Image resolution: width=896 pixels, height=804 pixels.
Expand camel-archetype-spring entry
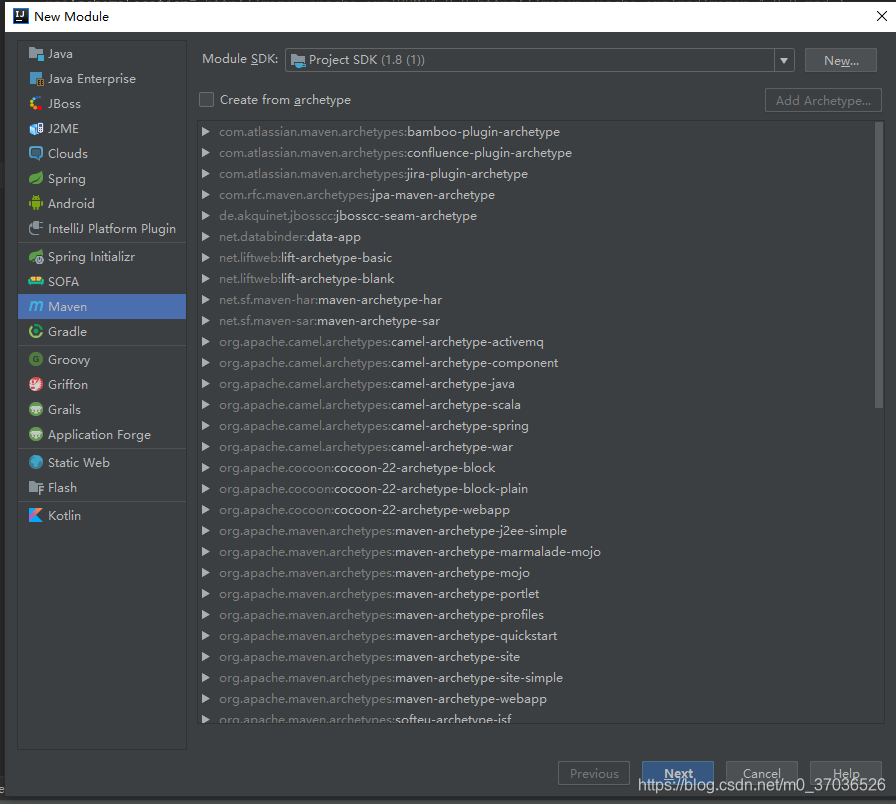[x=206, y=426]
